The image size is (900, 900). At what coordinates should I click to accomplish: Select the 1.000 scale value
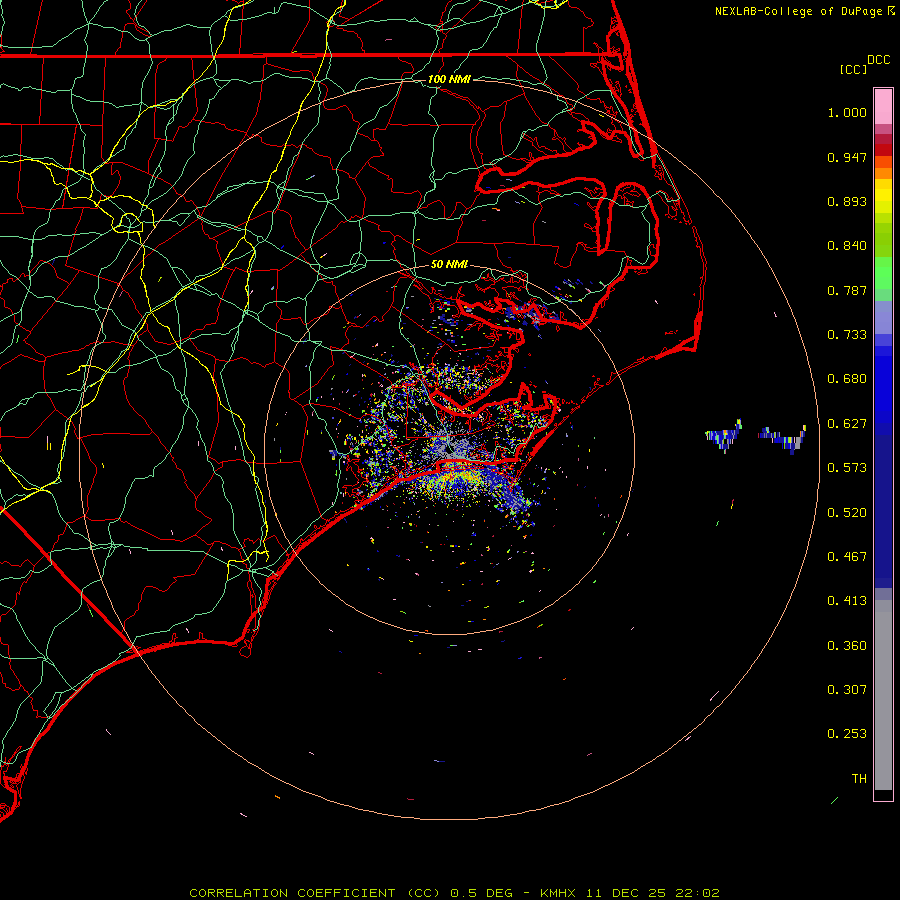[x=847, y=112]
